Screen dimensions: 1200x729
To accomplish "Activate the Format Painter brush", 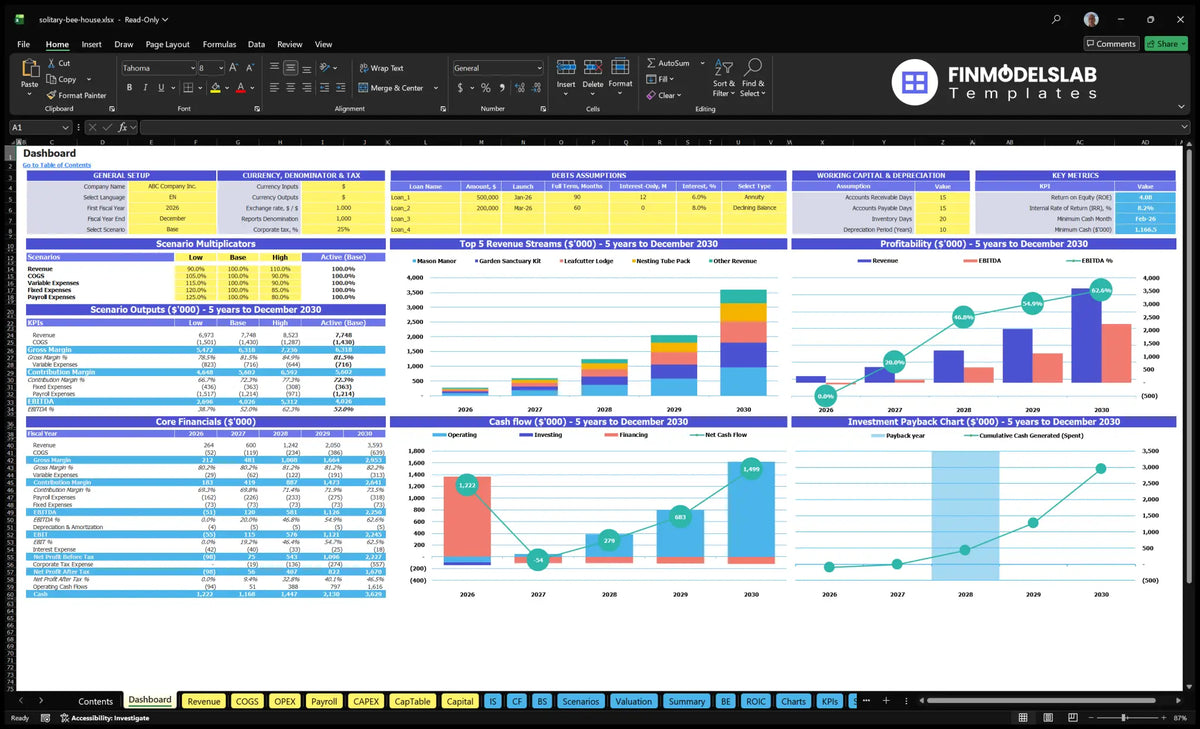I will click(51, 95).
